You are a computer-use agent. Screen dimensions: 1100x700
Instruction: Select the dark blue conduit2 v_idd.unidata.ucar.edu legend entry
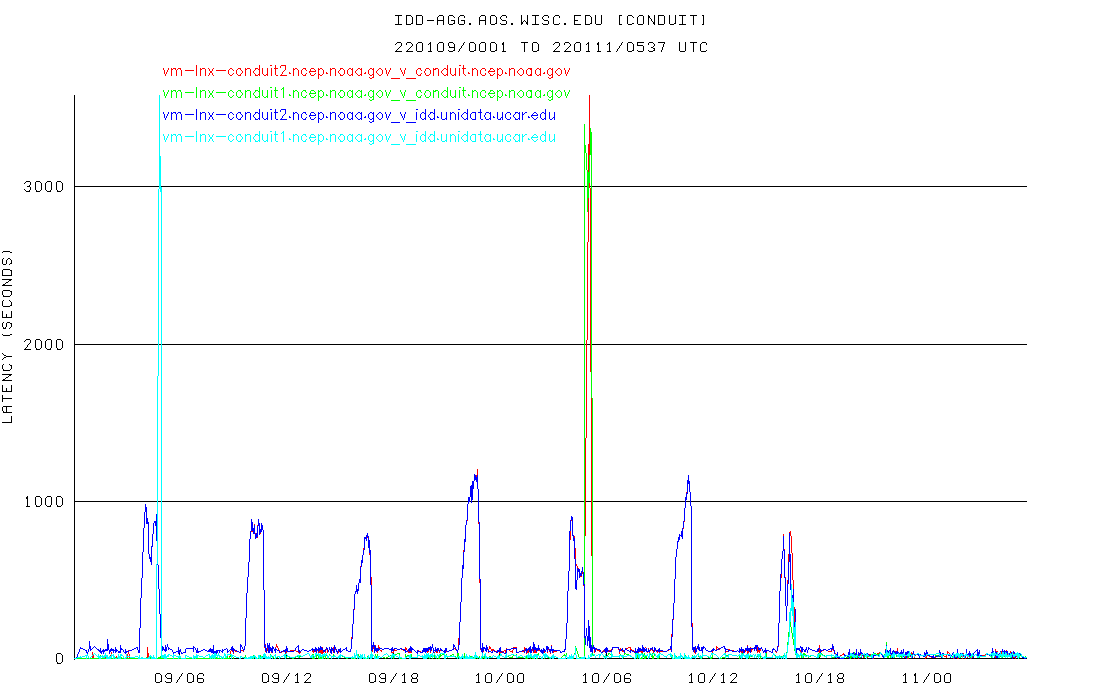click(359, 115)
